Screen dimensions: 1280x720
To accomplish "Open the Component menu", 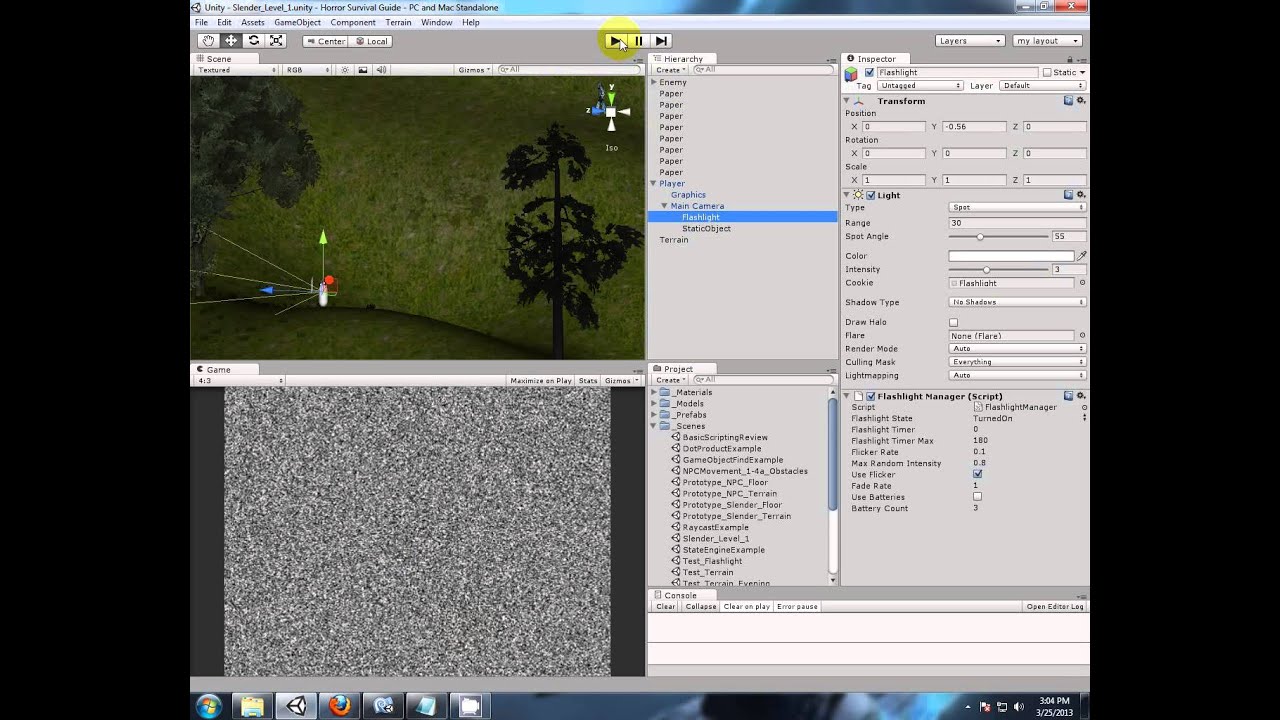I will (x=353, y=22).
